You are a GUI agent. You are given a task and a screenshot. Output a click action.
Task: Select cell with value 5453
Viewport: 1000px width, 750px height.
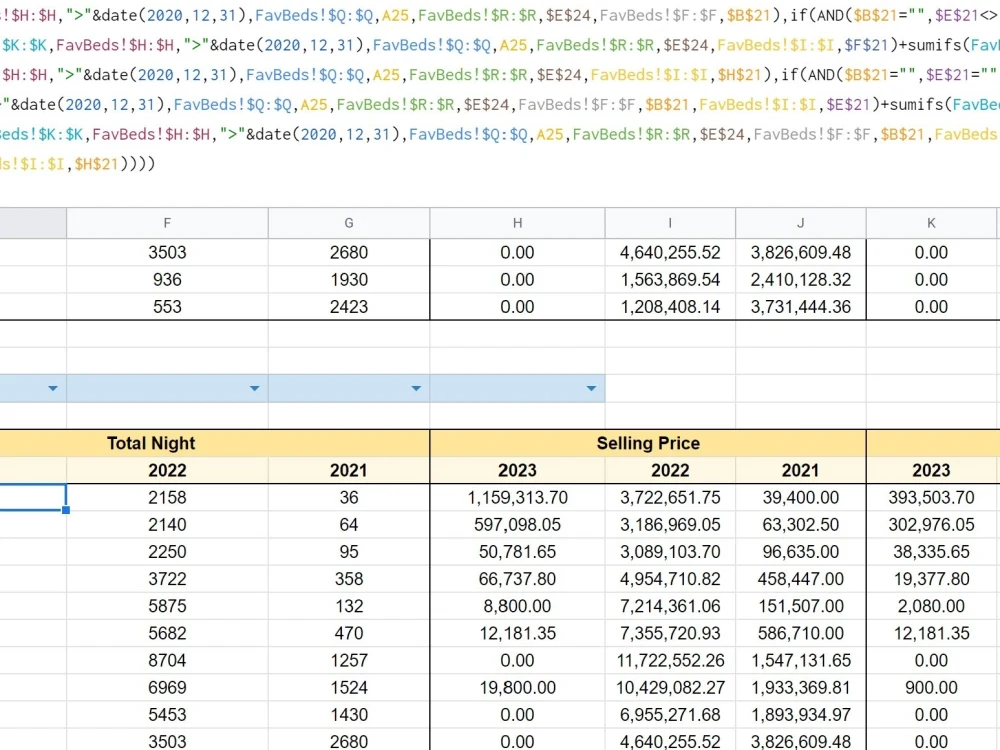167,715
